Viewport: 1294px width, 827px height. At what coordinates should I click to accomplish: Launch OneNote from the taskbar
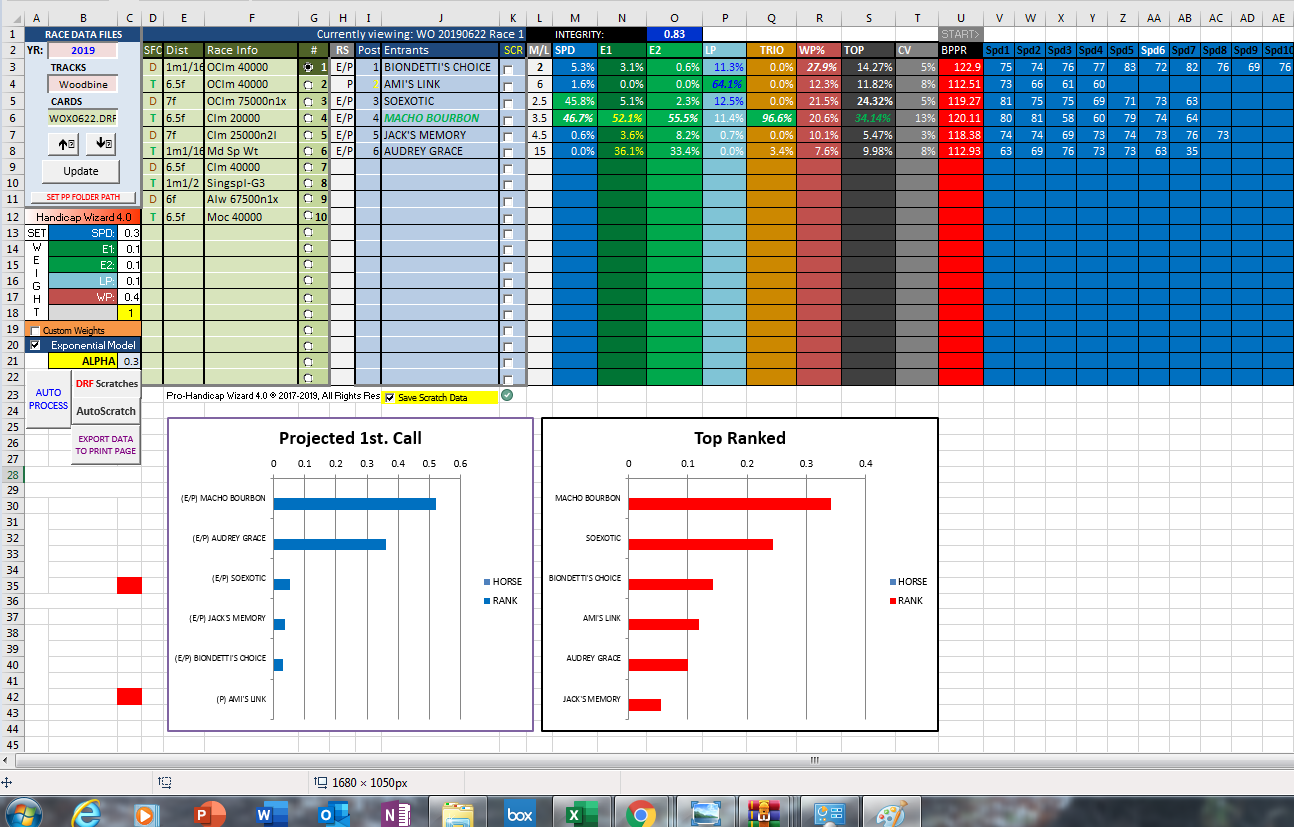tap(391, 813)
